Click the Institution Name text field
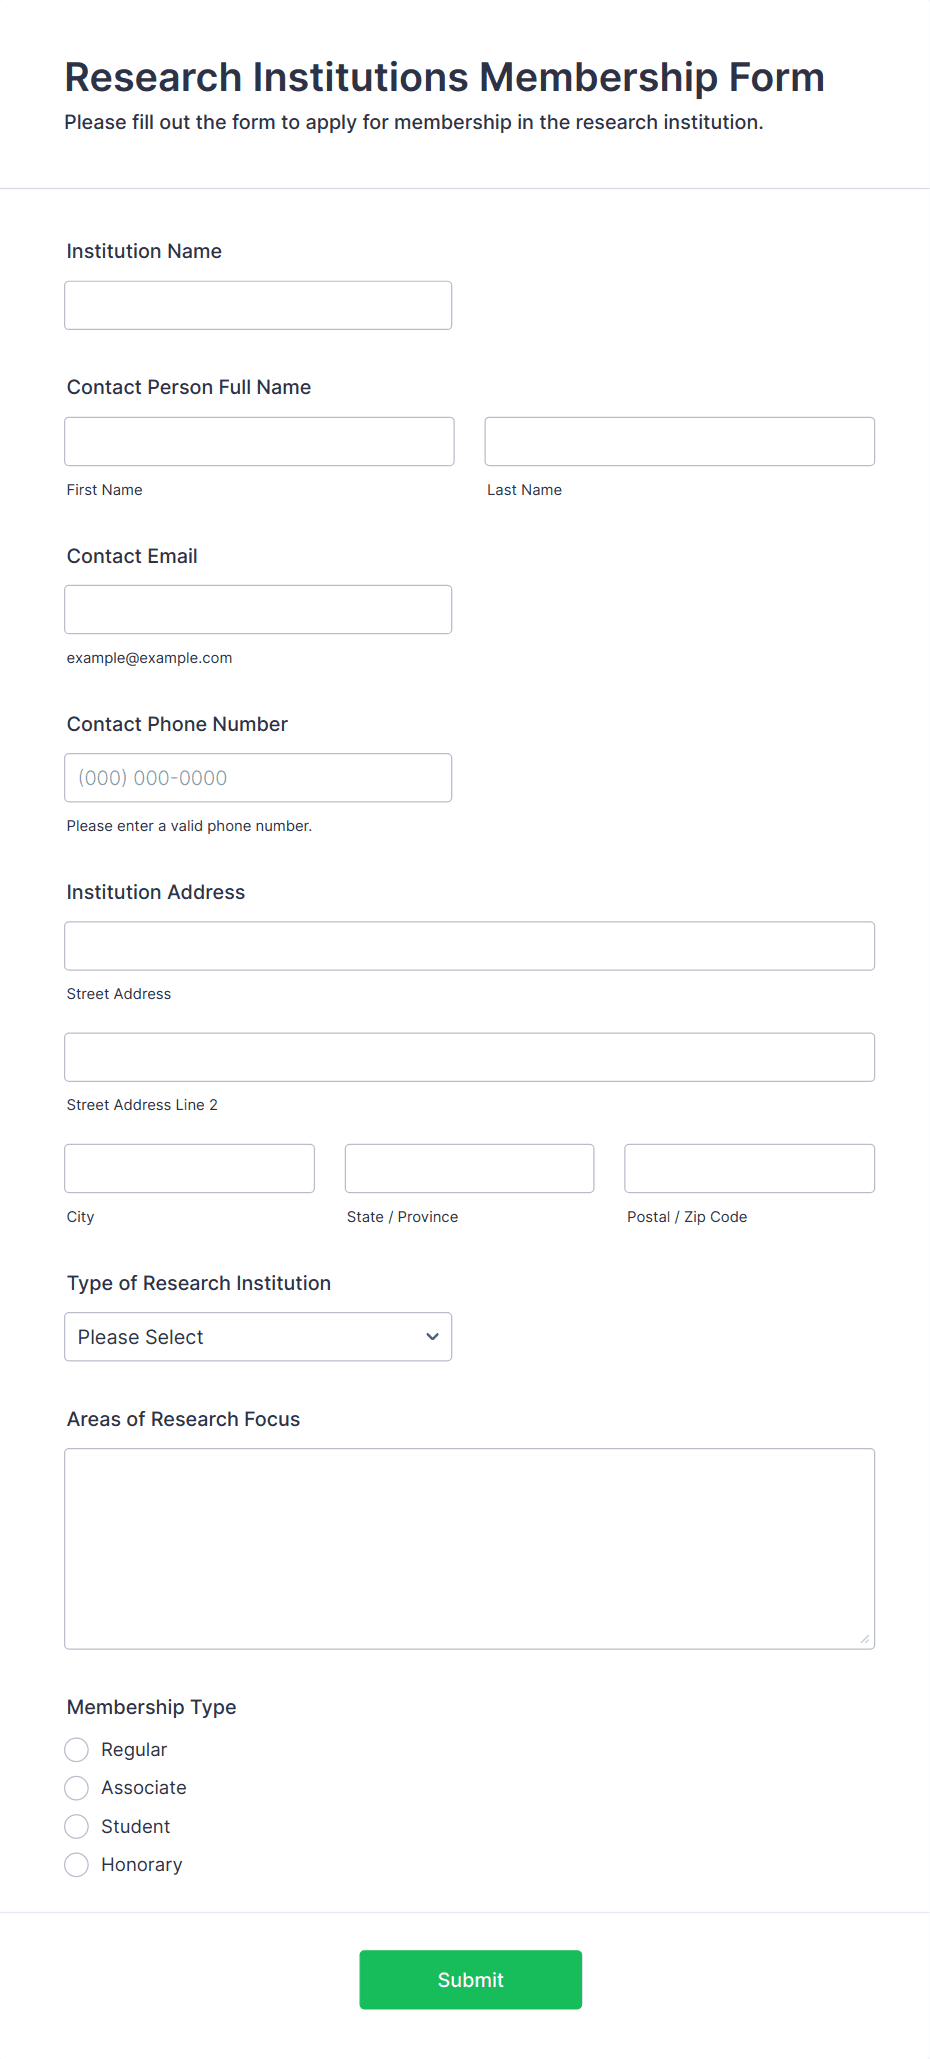930x2059 pixels. pyautogui.click(x=258, y=305)
